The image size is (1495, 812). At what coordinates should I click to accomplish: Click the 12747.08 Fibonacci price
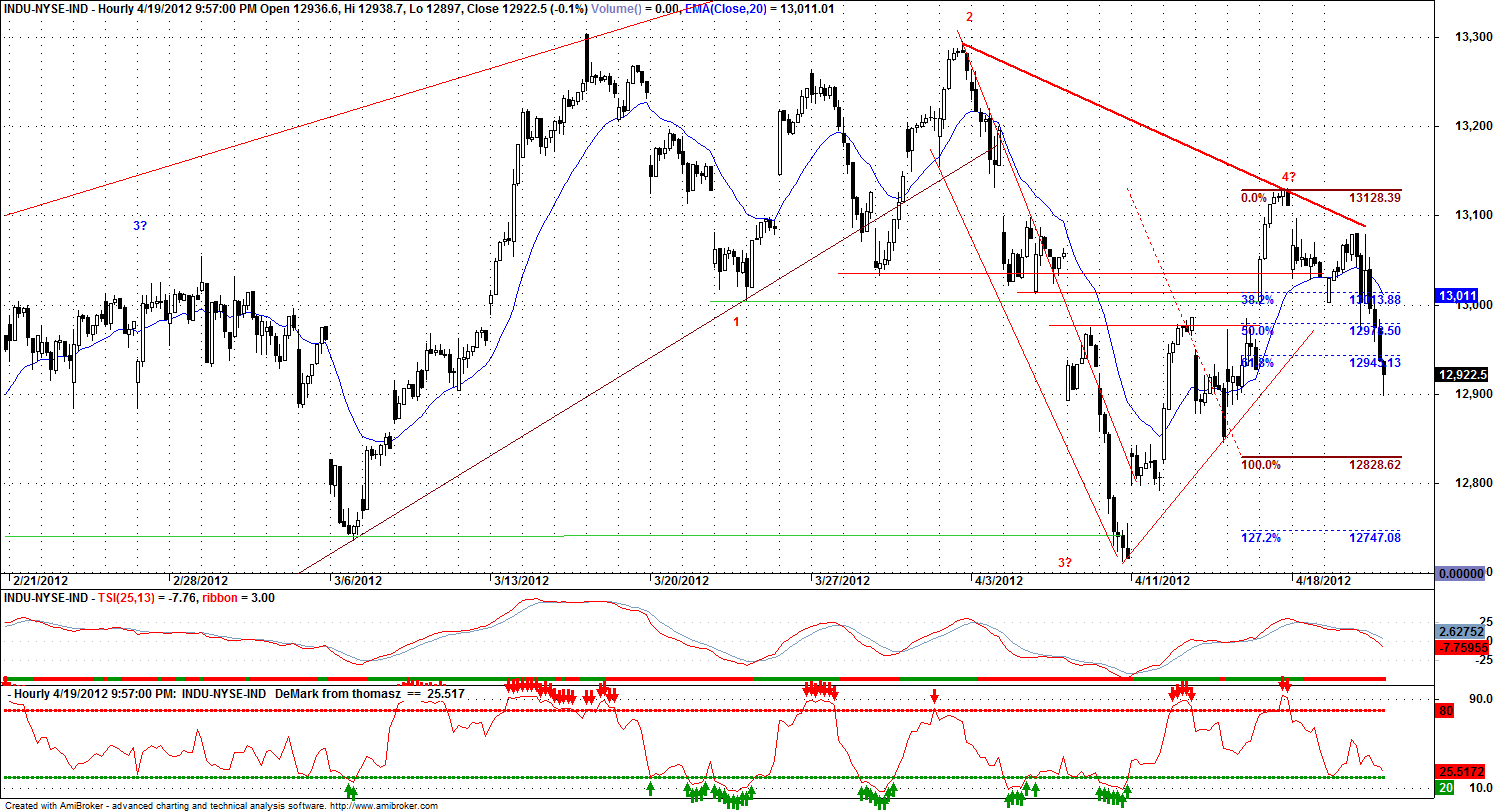(x=1374, y=538)
